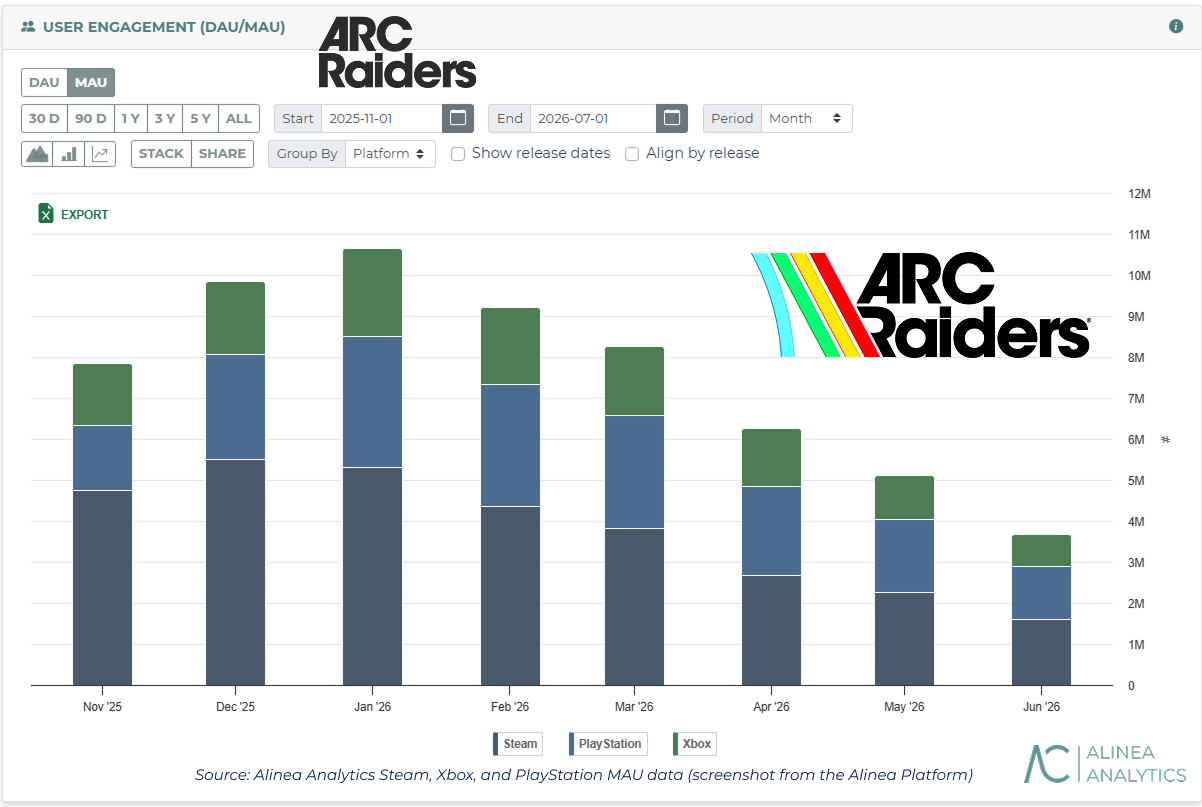The height and width of the screenshot is (807, 1202).
Task: Select the MAU metric toggle
Action: [x=91, y=82]
